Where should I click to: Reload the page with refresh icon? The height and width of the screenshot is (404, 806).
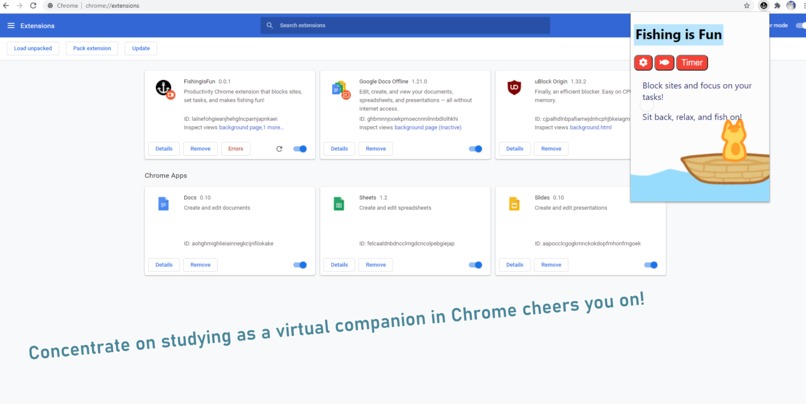33,6
